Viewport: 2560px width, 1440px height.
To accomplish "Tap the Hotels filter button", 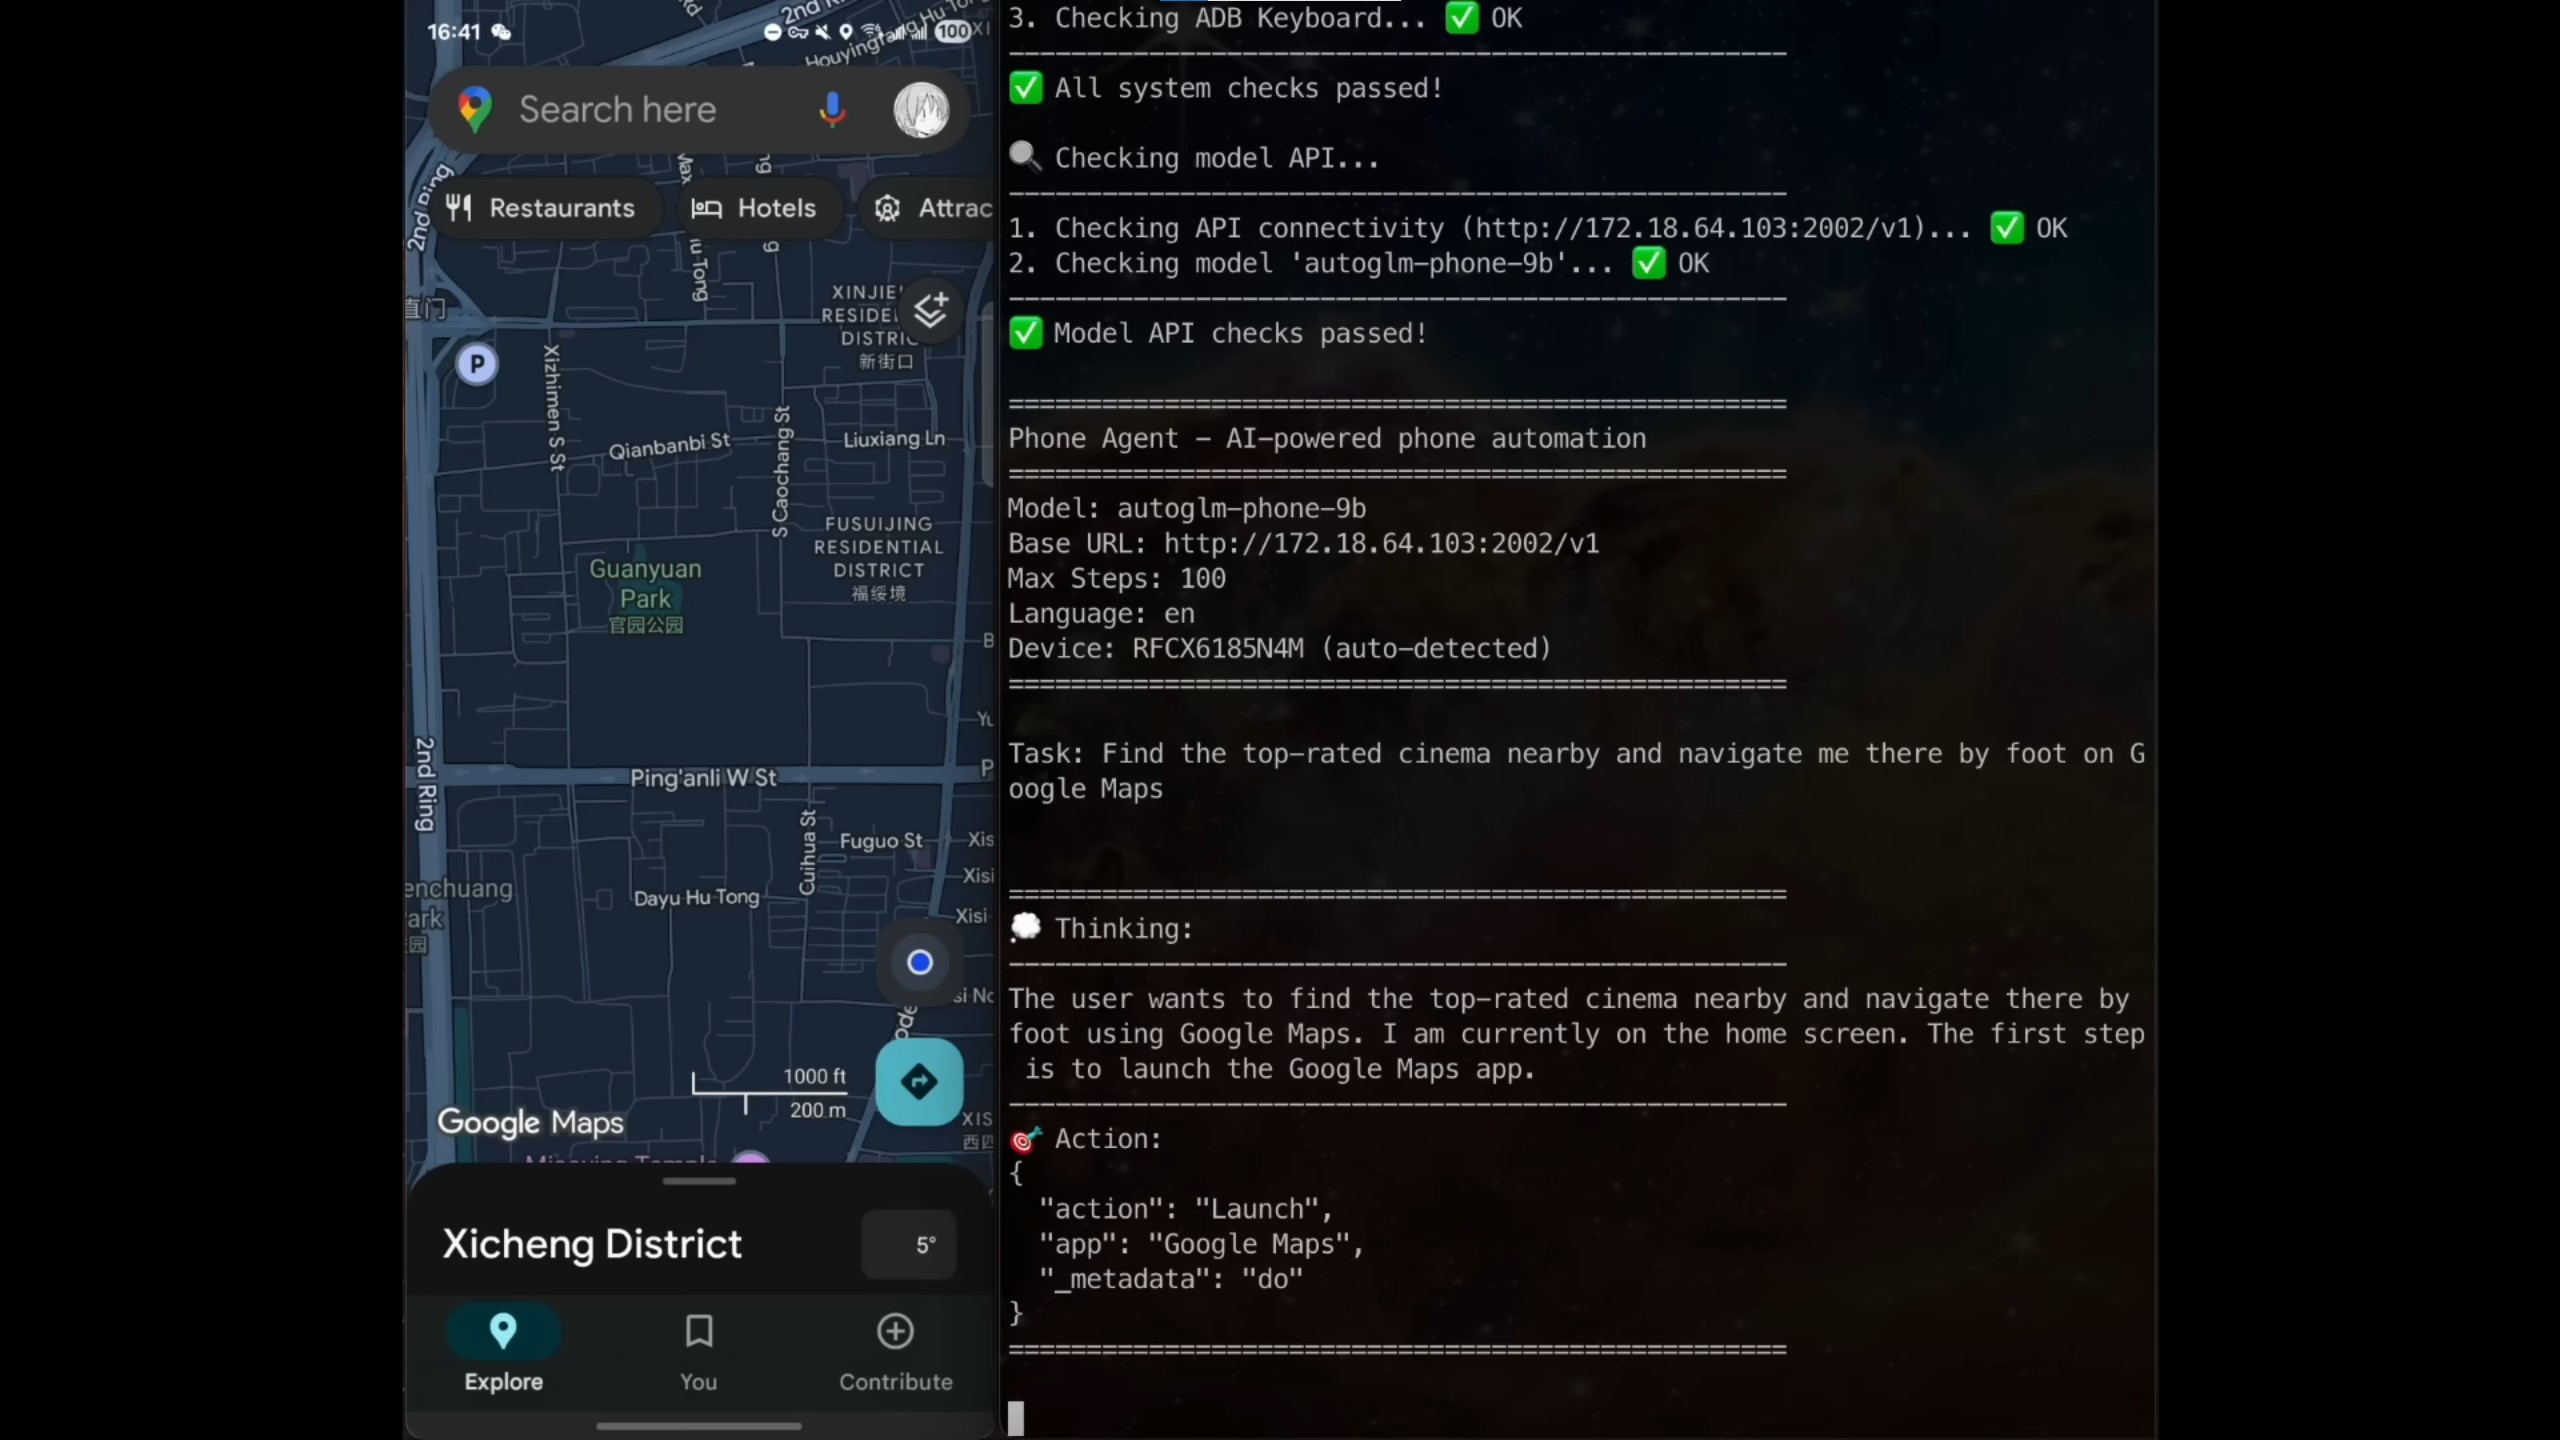I will [x=760, y=208].
